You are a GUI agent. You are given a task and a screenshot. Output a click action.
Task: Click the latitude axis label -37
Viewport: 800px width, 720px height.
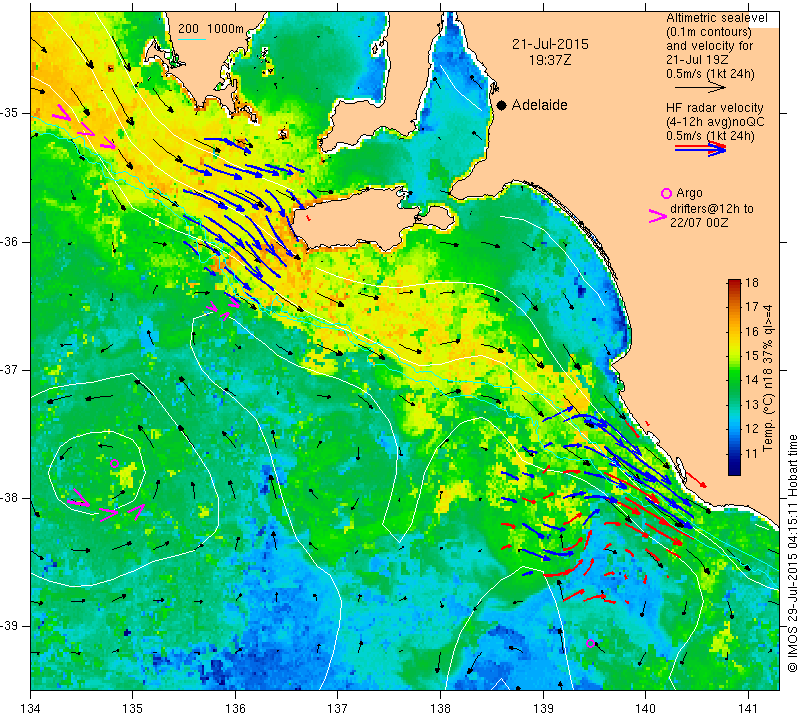pos(11,369)
